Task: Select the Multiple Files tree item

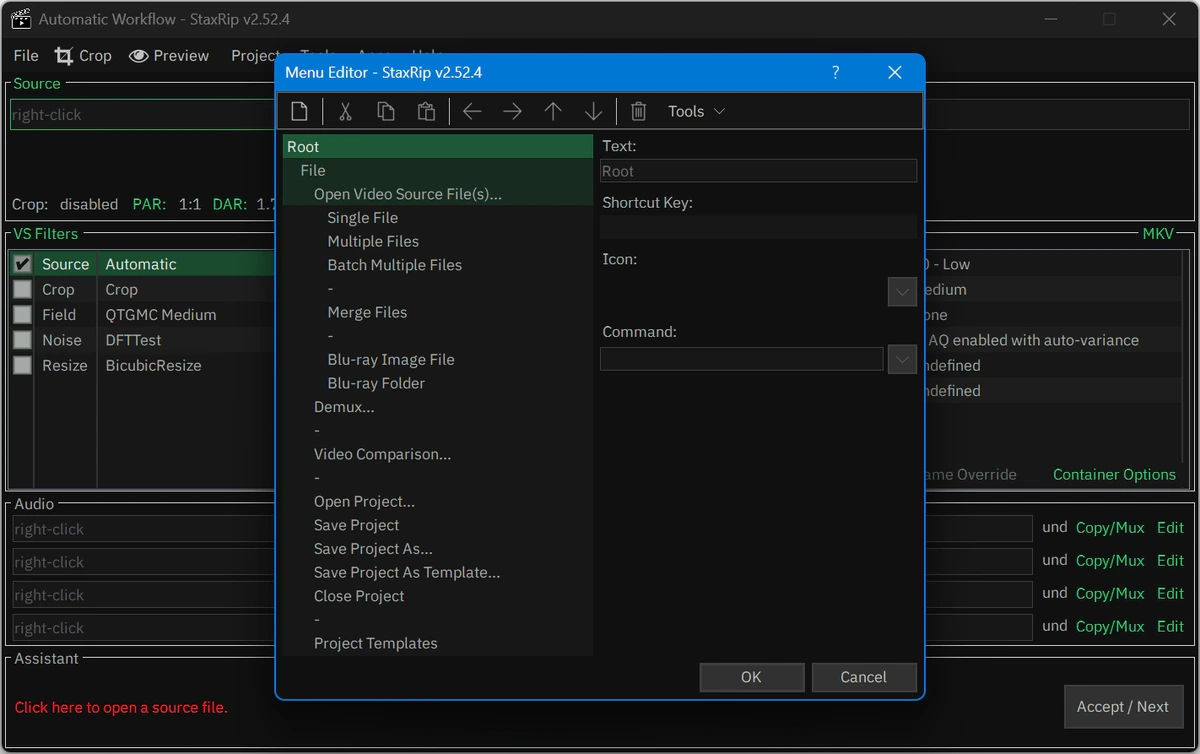Action: tap(373, 241)
